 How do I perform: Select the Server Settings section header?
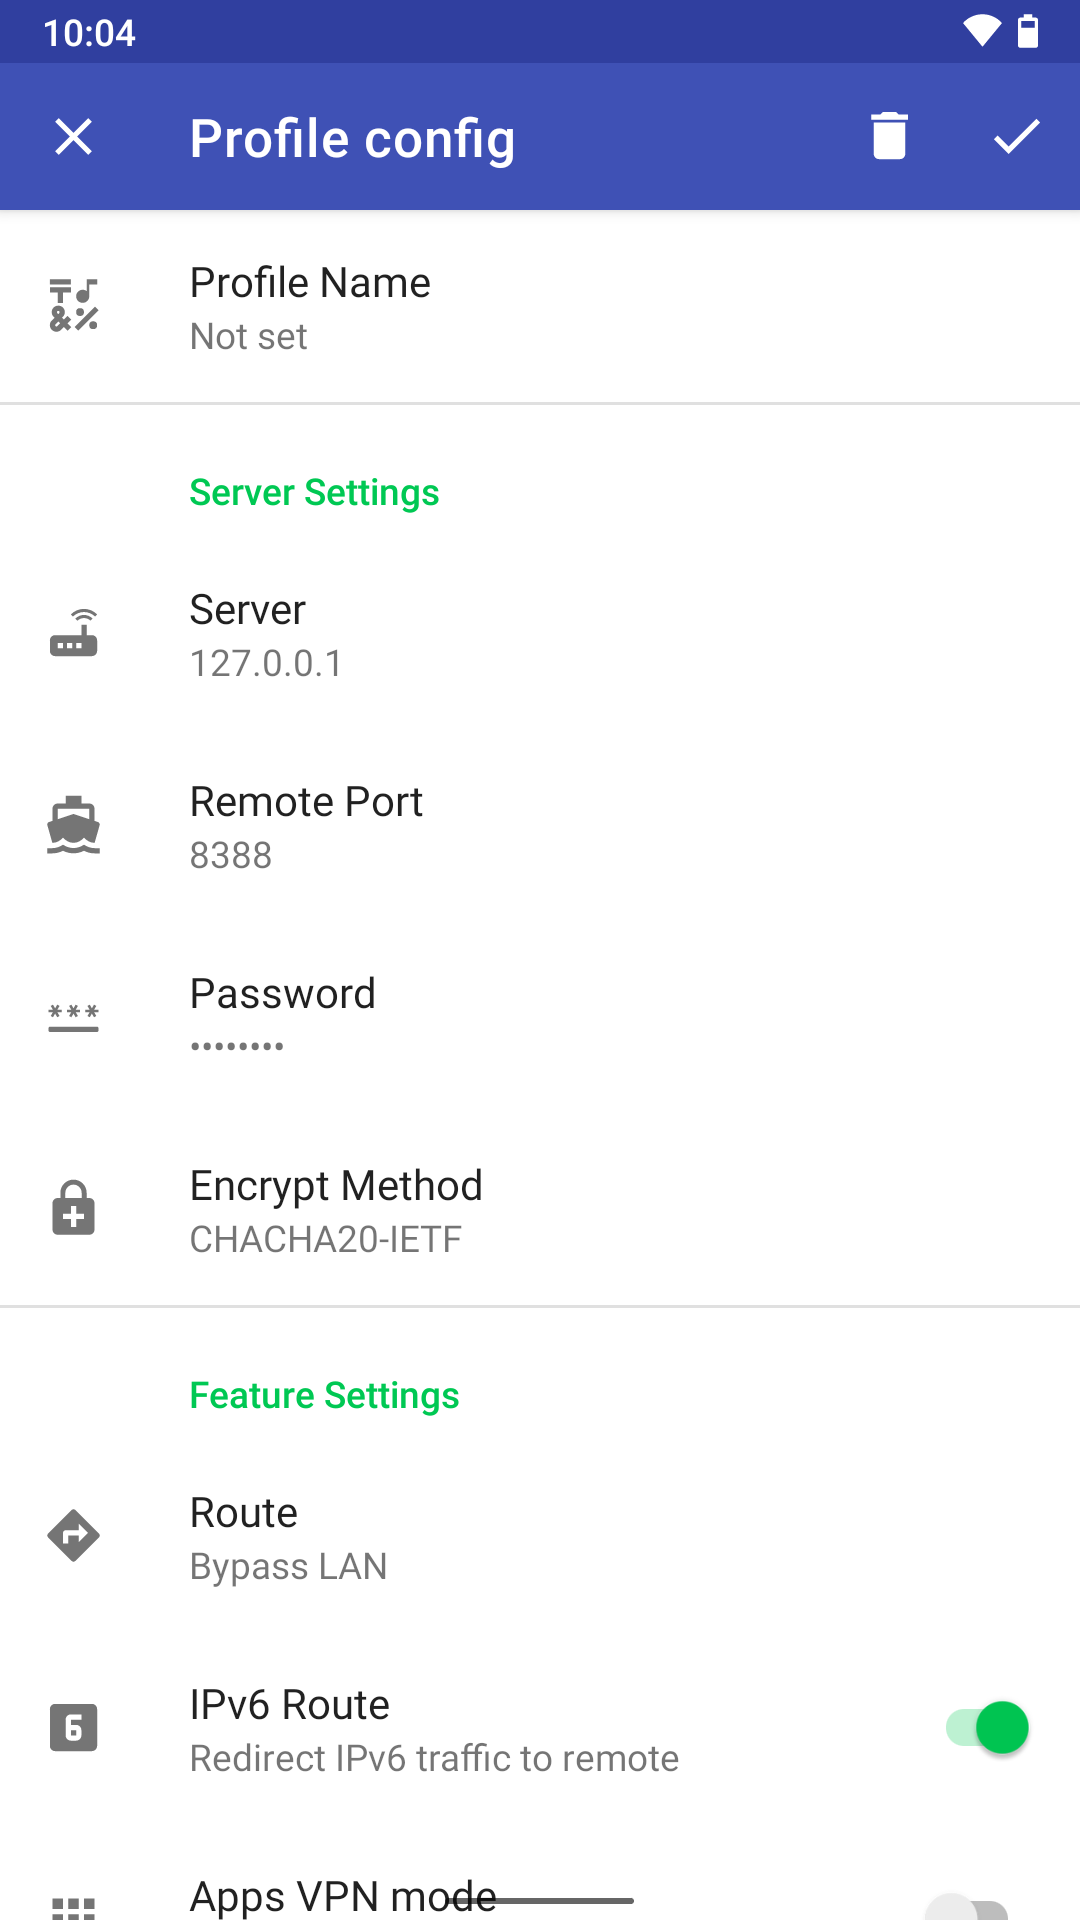point(313,492)
